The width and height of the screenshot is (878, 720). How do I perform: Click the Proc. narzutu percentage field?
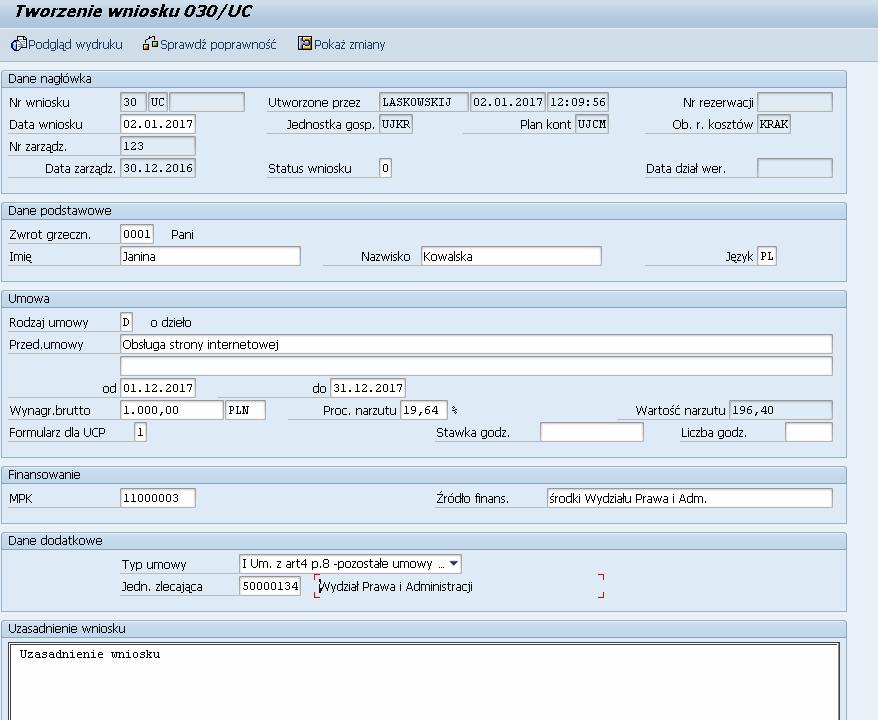(x=424, y=410)
